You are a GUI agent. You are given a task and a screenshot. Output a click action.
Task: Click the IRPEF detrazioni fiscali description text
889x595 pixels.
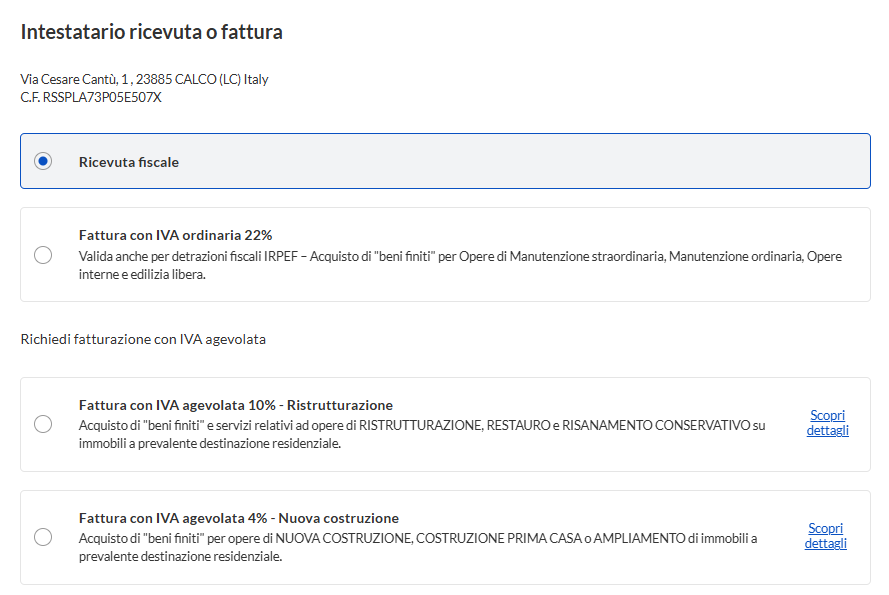click(x=460, y=265)
